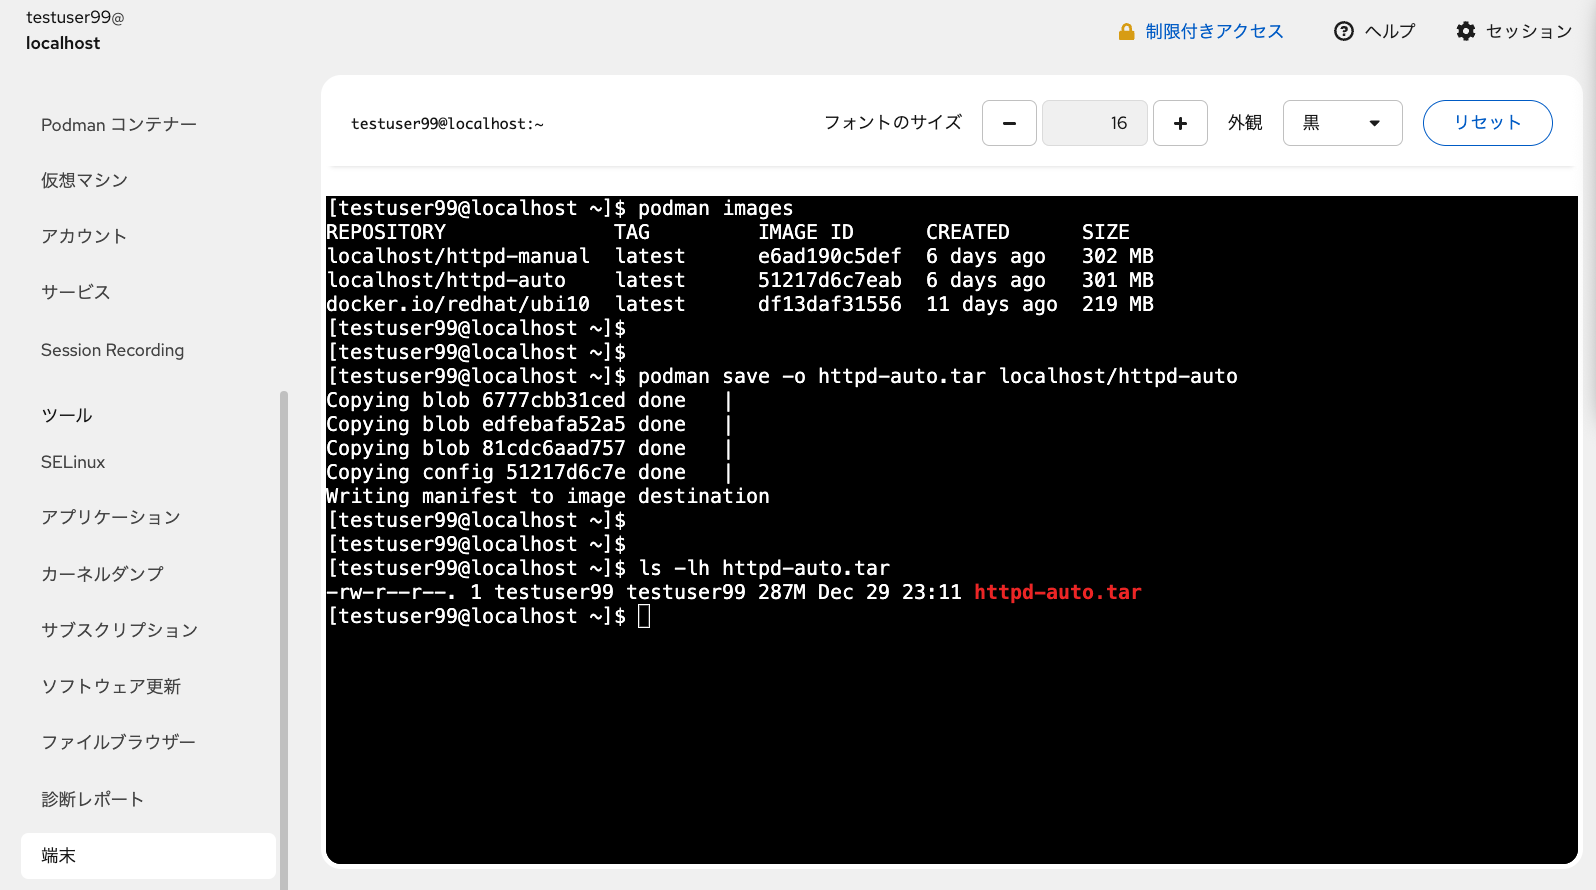Click the 制限付きアクセス link
Image resolution: width=1596 pixels, height=890 pixels.
1214,32
